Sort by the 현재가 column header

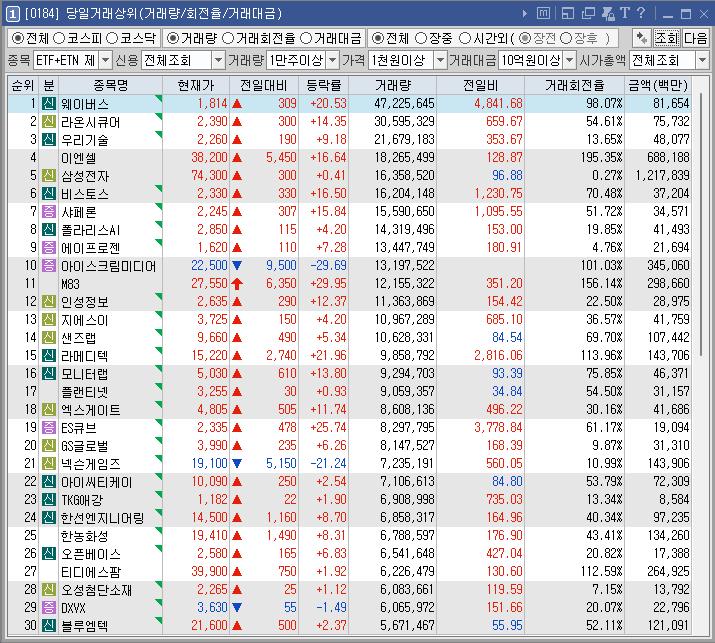point(196,85)
